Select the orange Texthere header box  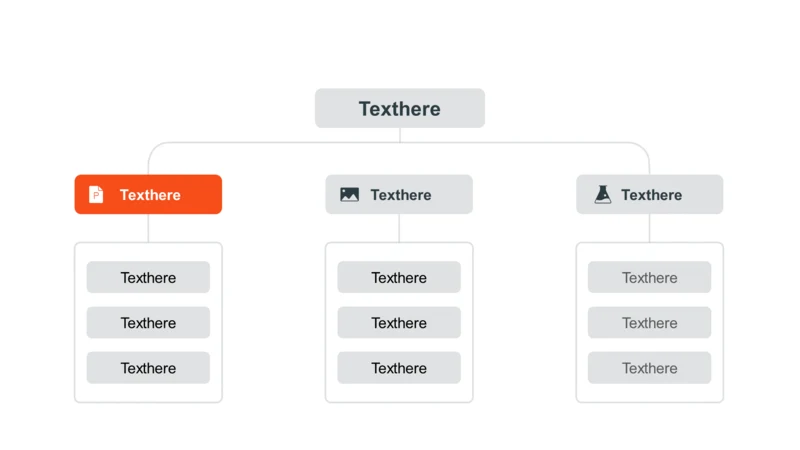pos(148,194)
